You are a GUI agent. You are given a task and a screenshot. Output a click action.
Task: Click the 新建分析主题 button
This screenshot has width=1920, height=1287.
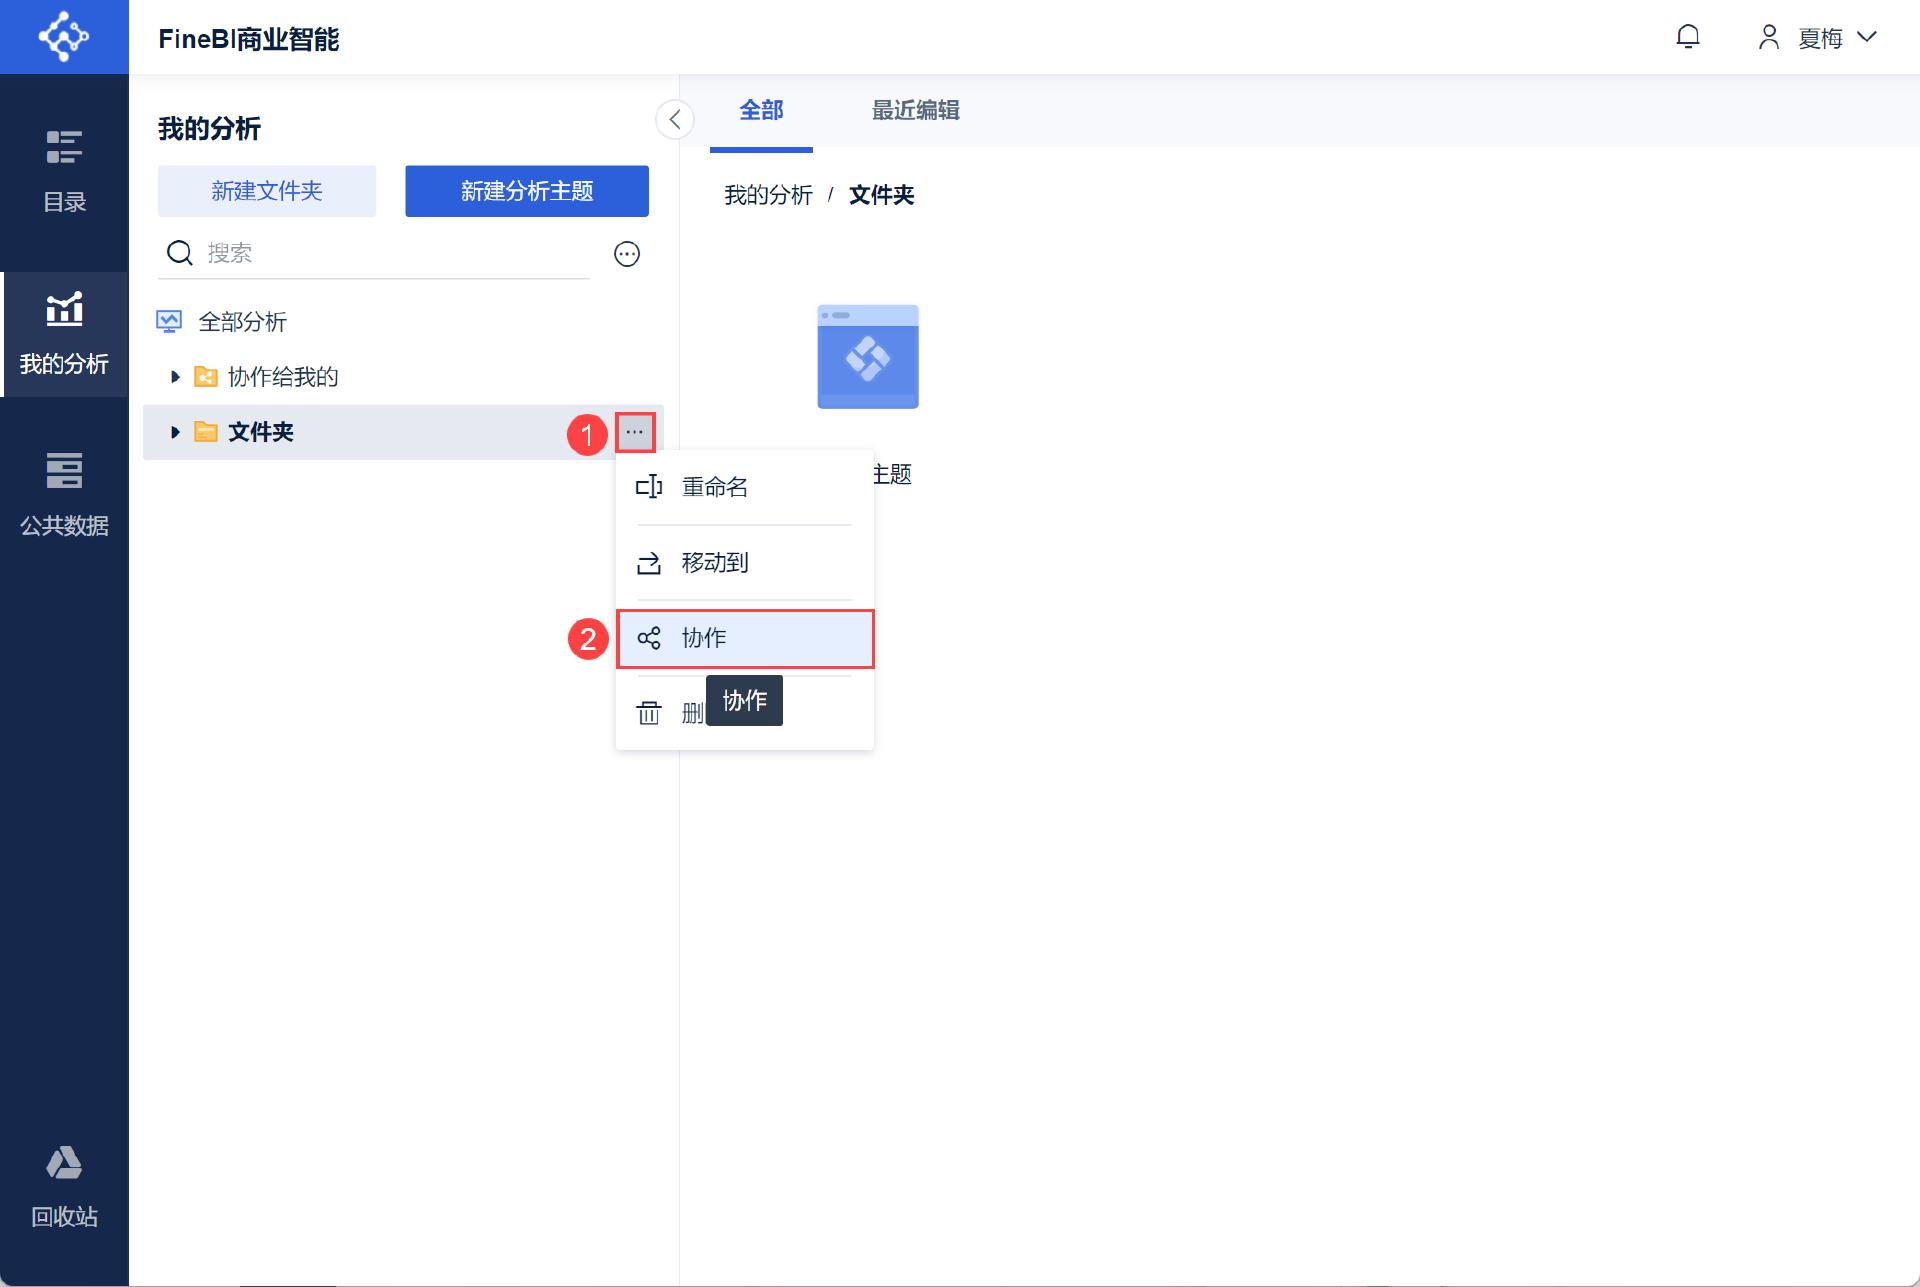click(526, 191)
